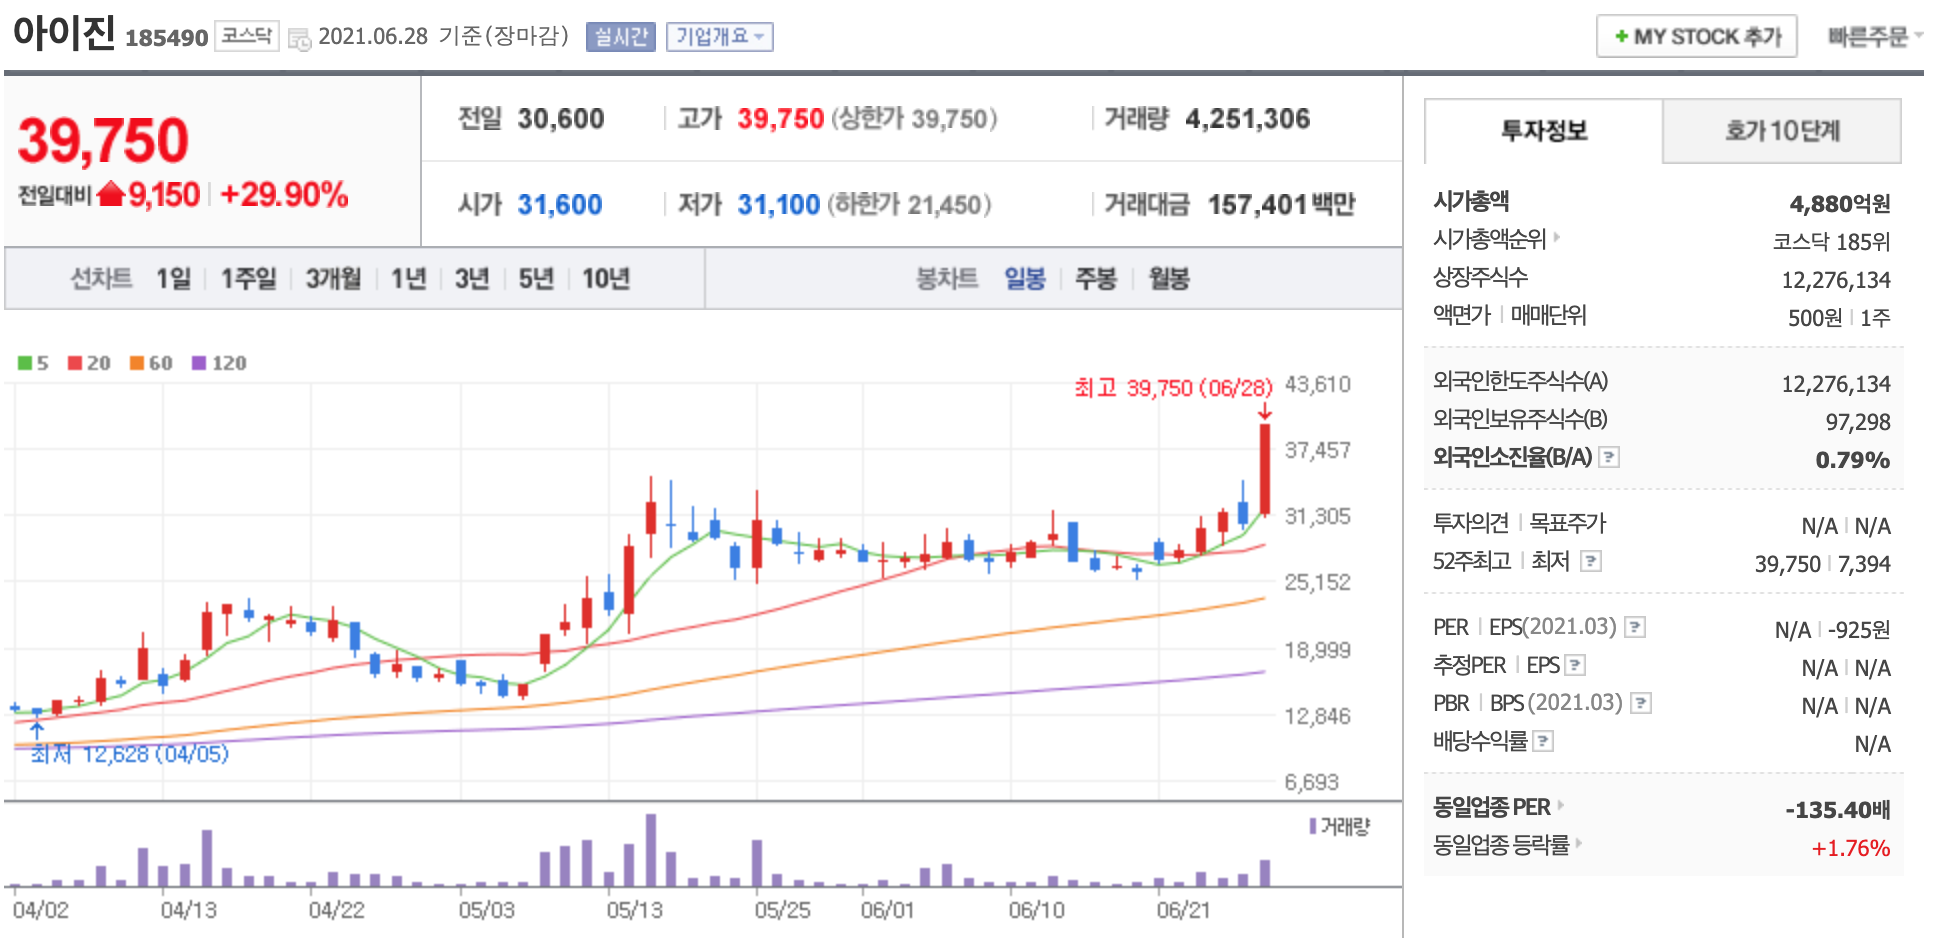Viewport: 1938px width, 938px height.
Task: Click the help icon next to 외국인소진율(B/A)
Action: 1609,457
